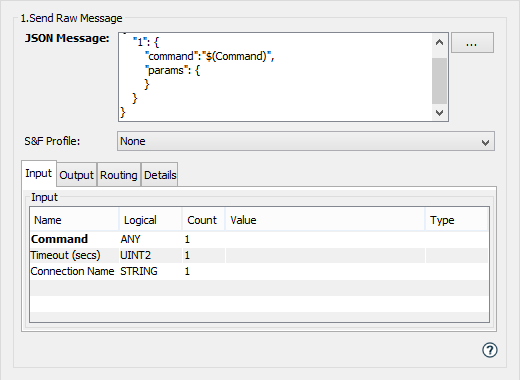520x380 pixels.
Task: Click the Count column header
Action: 204,220
